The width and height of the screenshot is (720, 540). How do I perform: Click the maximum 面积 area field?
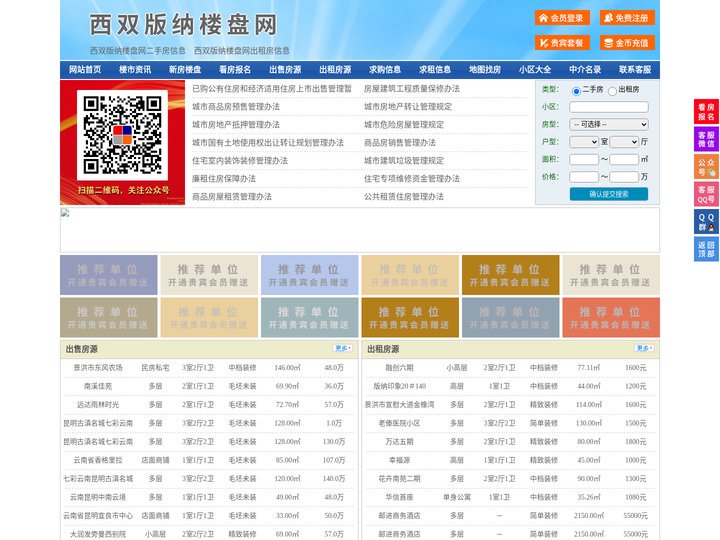(x=624, y=159)
